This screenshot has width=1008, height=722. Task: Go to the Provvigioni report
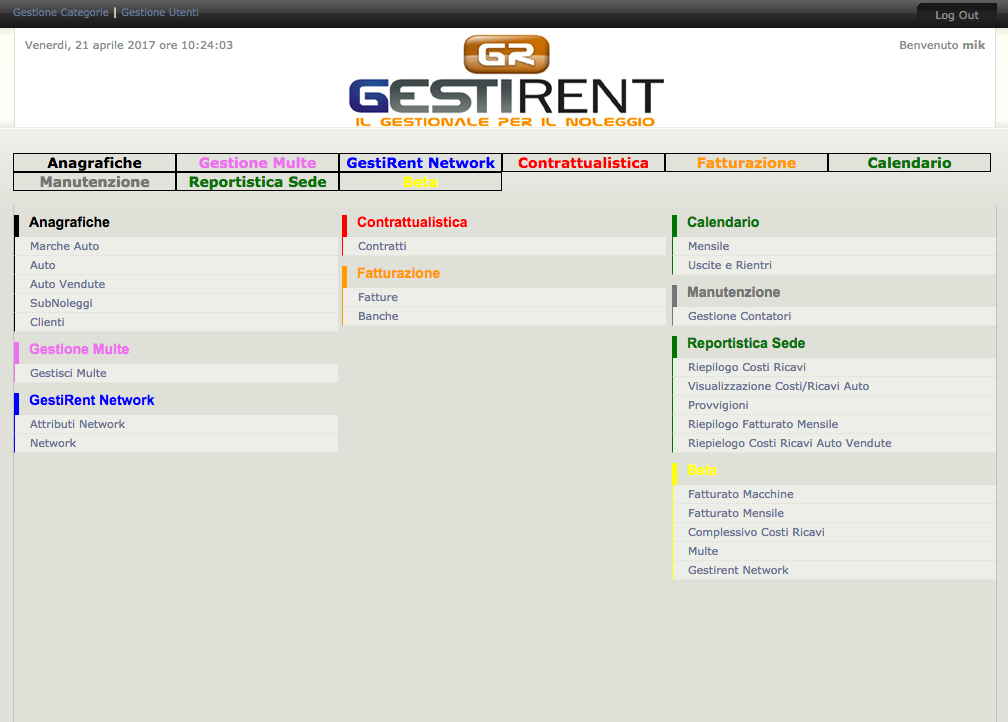coord(718,405)
